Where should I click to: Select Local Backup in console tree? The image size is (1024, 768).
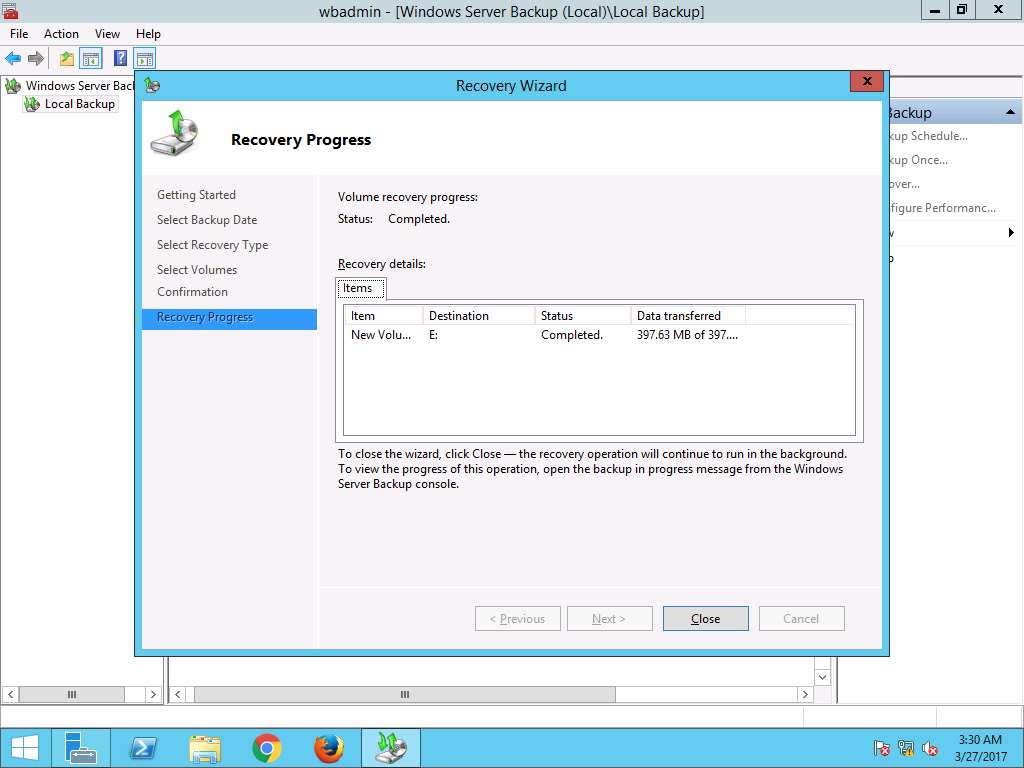80,104
